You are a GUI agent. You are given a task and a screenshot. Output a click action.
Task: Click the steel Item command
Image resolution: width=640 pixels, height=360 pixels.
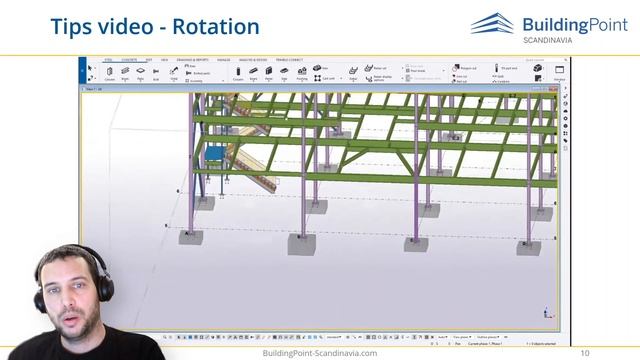coord(190,66)
